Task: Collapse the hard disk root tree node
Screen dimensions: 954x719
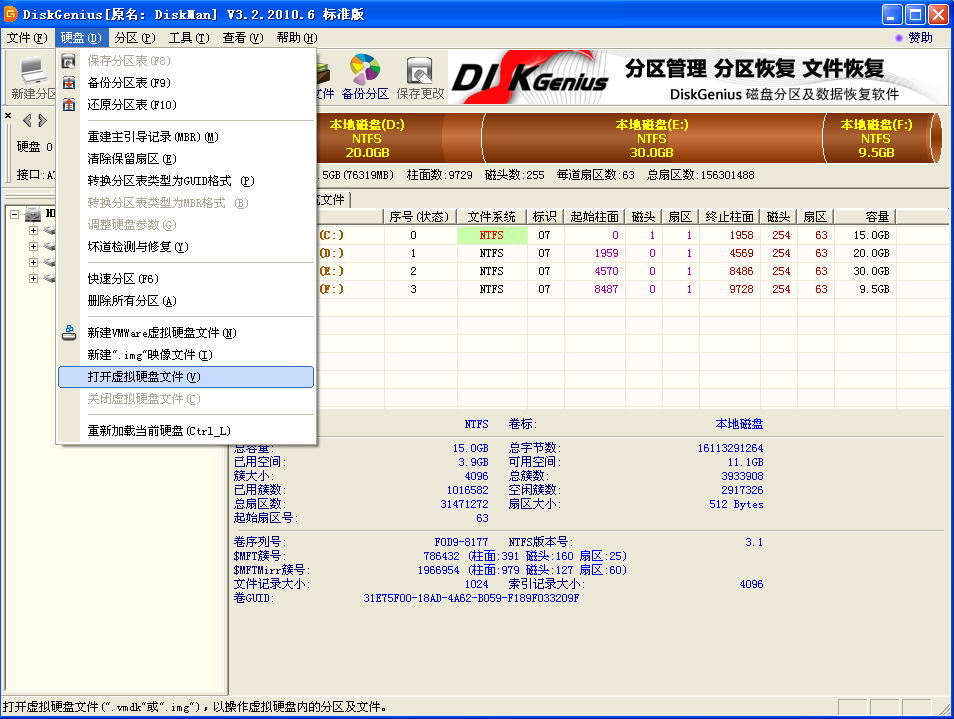Action: coord(15,214)
